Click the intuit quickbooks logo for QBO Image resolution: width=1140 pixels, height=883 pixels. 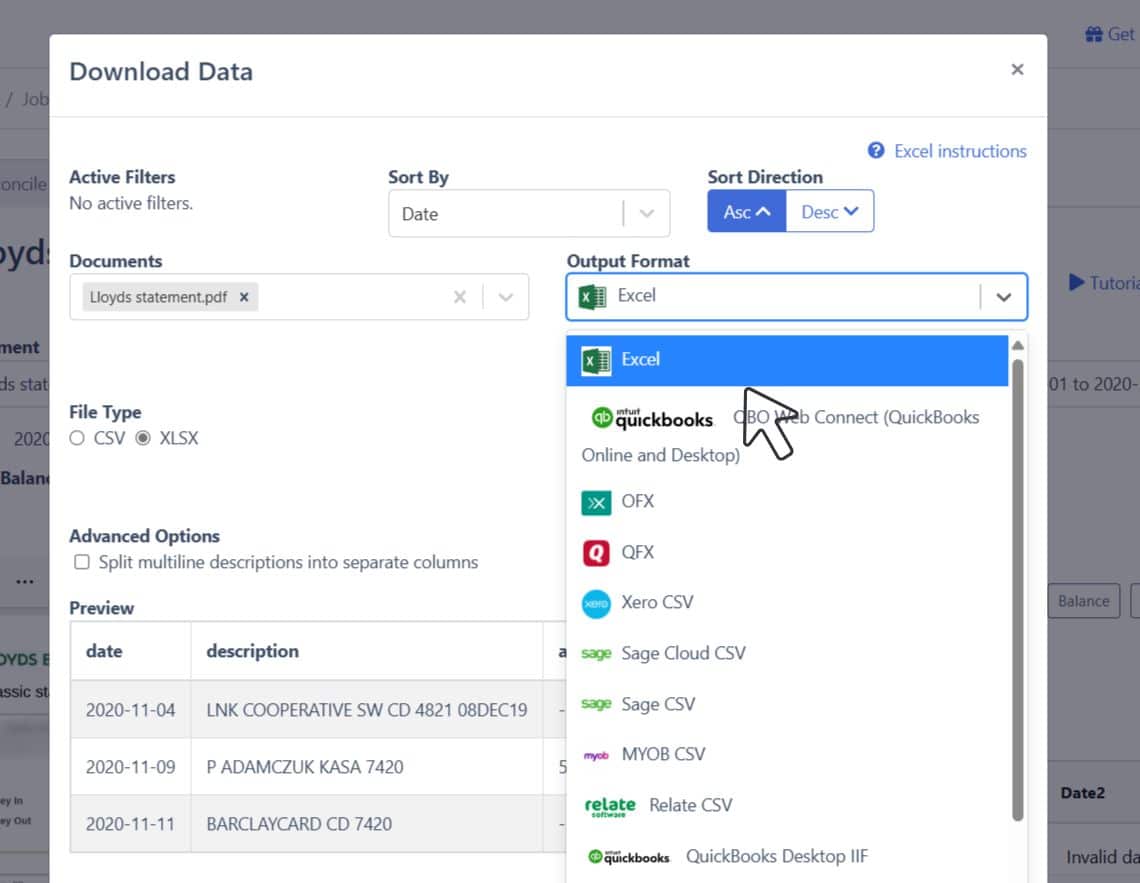pos(652,418)
